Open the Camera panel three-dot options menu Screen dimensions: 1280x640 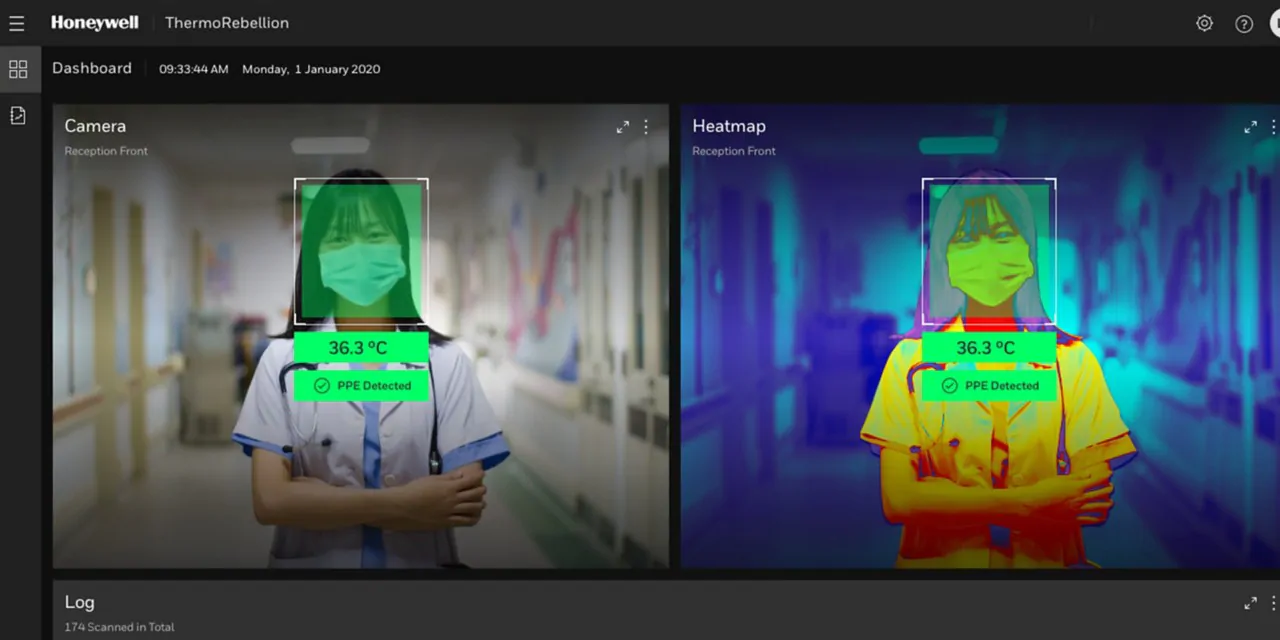click(x=646, y=127)
